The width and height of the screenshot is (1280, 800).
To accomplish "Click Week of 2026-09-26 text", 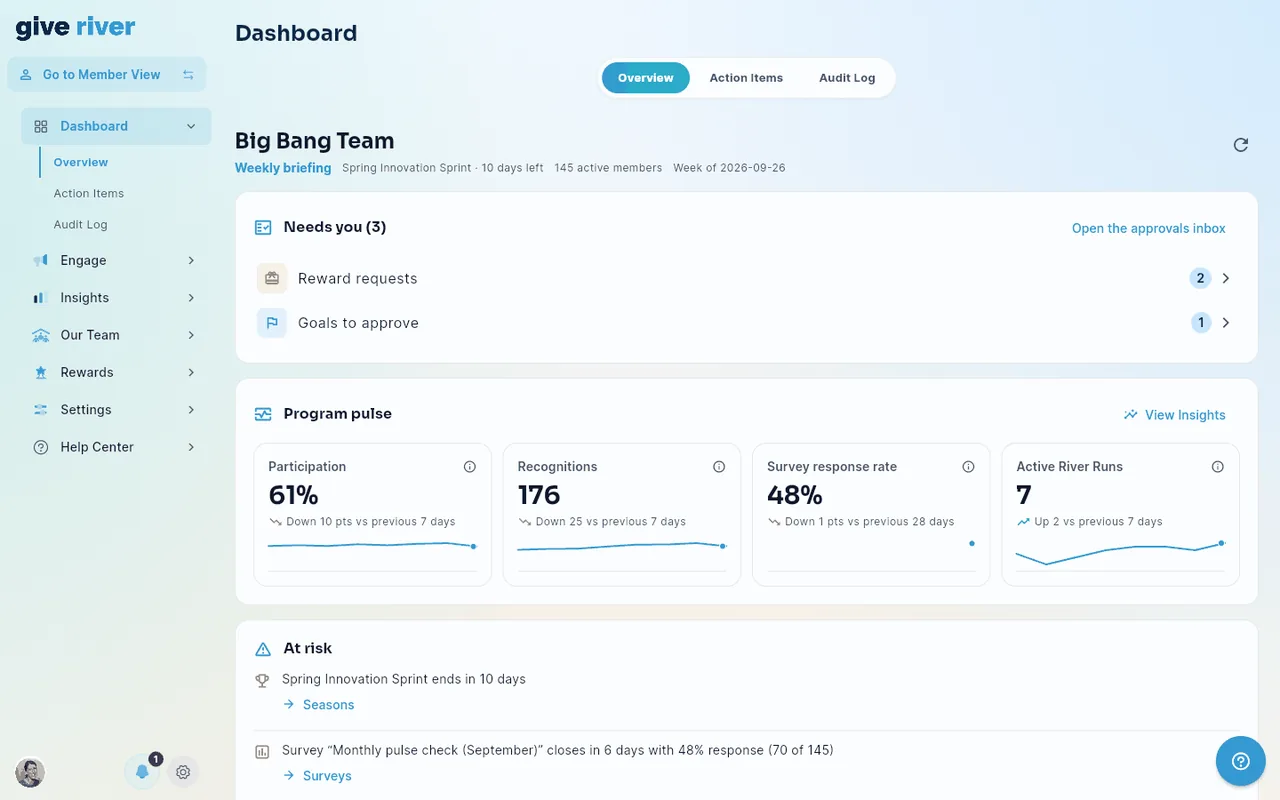I will coord(729,168).
